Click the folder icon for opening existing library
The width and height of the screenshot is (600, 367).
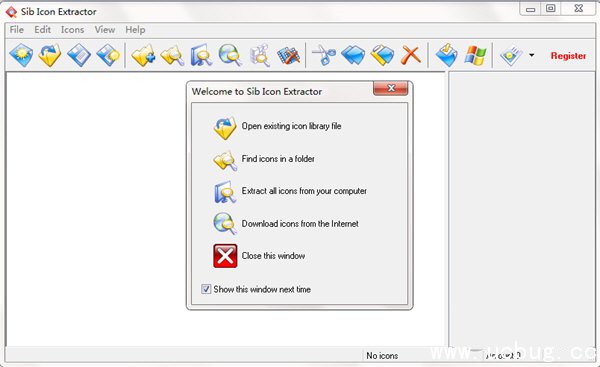tap(225, 128)
